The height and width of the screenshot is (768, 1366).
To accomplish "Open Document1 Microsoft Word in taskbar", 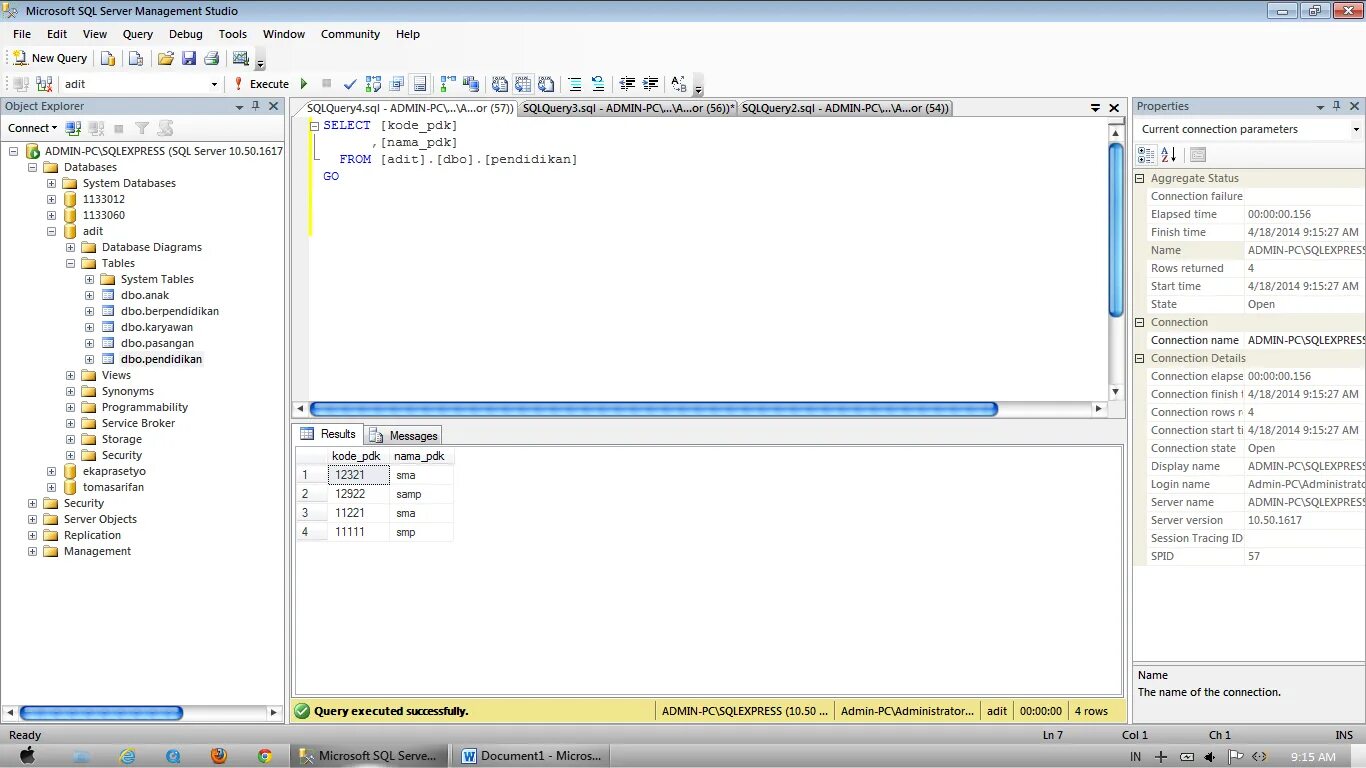I will (x=531, y=756).
